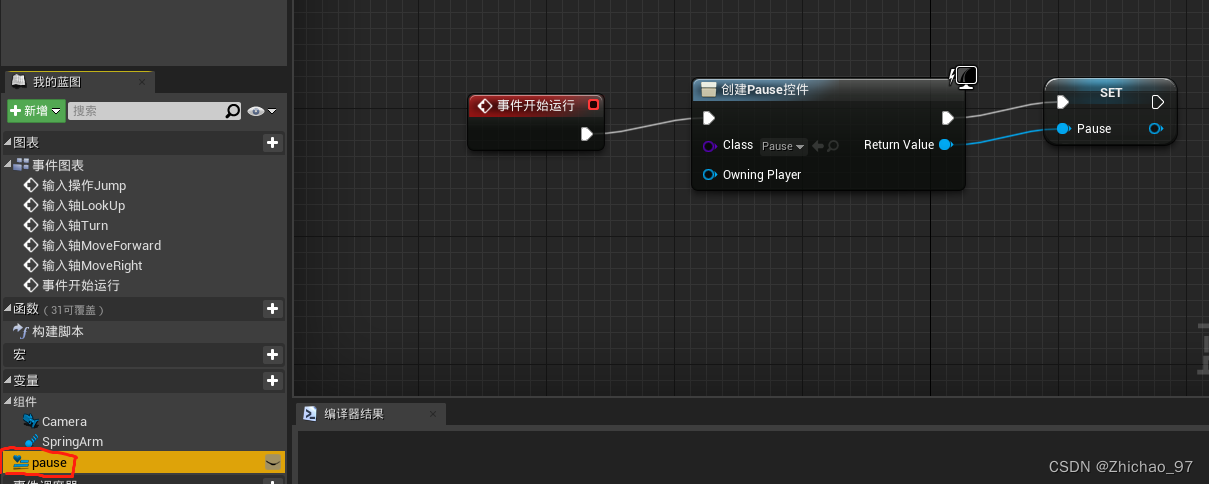This screenshot has width=1209, height=484.
Task: Collapse the 函数 section
Action: tap(7, 309)
